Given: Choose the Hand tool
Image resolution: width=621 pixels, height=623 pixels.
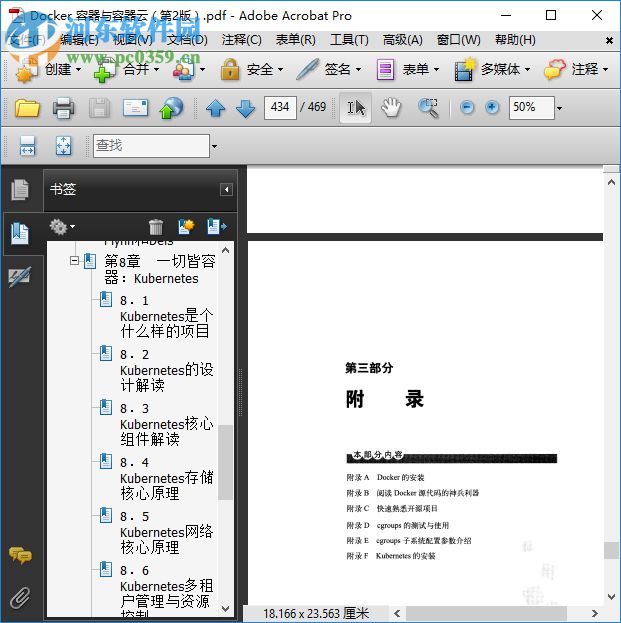Looking at the screenshot, I should click(x=391, y=107).
